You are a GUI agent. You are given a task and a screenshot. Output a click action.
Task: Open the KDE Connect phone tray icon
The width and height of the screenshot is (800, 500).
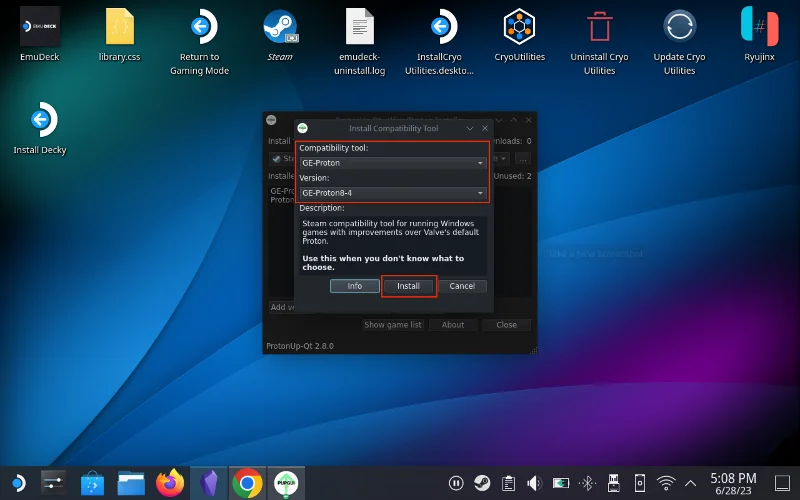point(639,483)
